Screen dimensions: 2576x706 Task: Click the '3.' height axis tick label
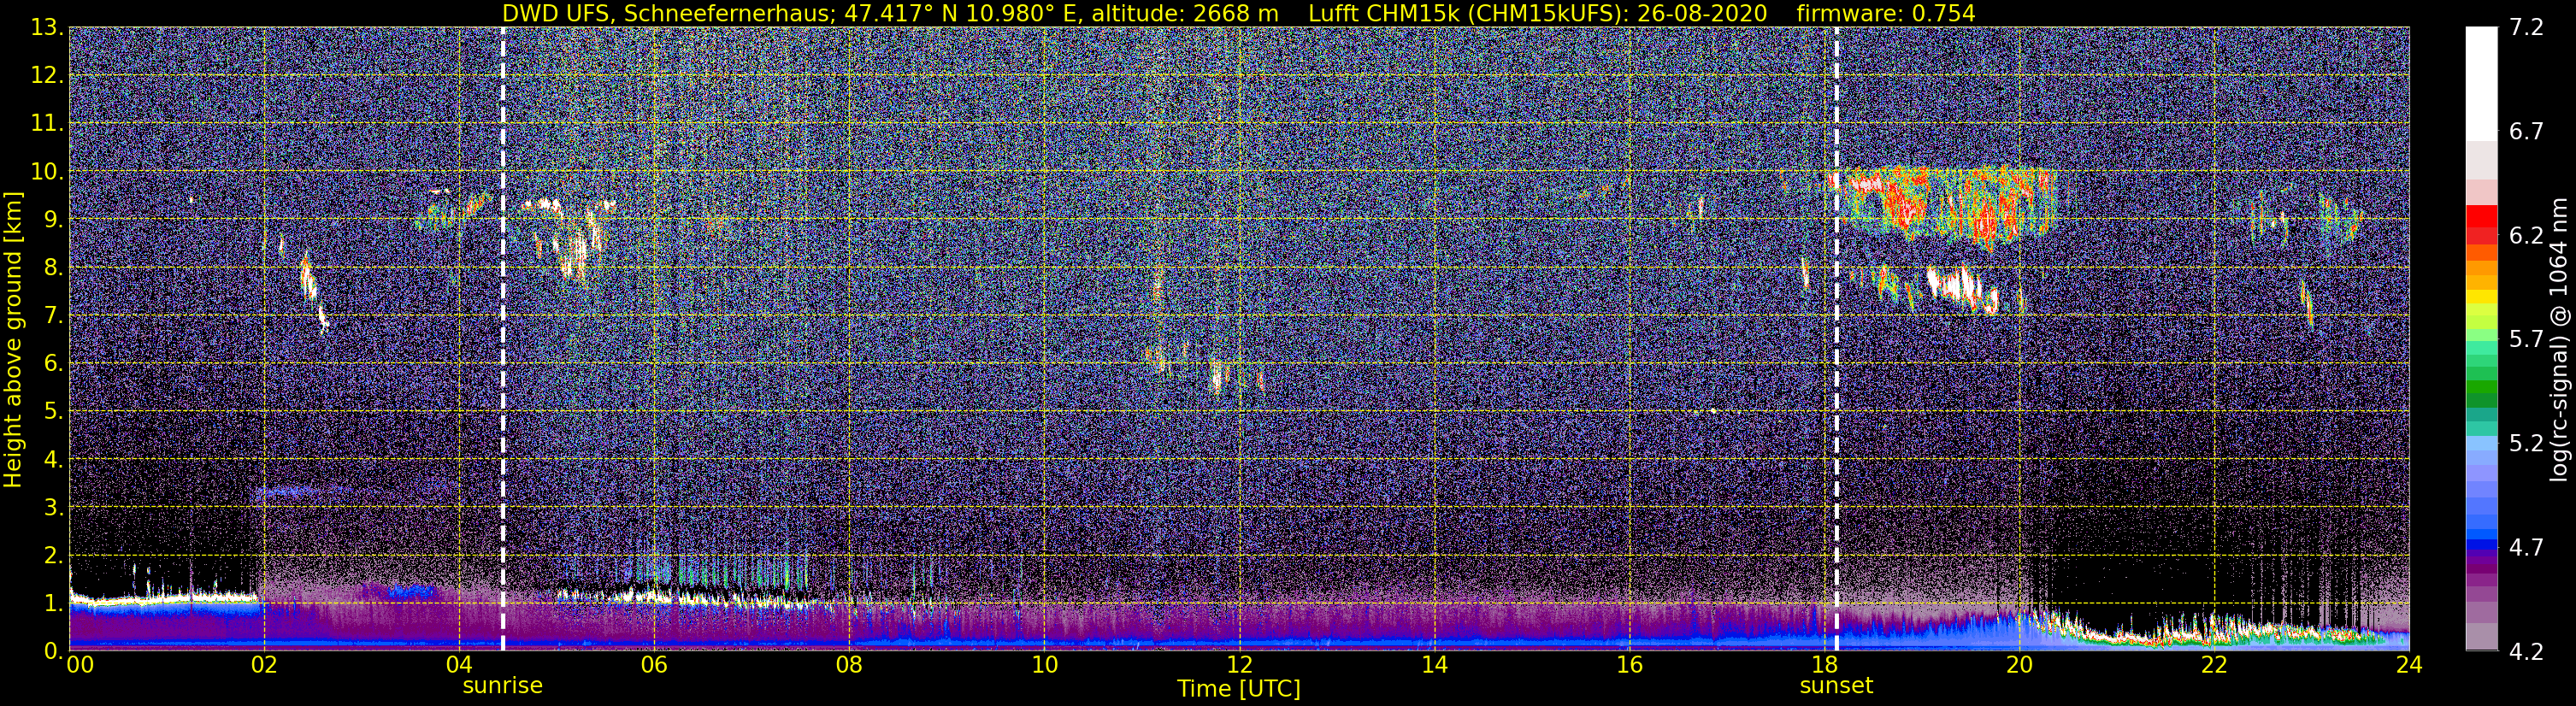[52, 508]
